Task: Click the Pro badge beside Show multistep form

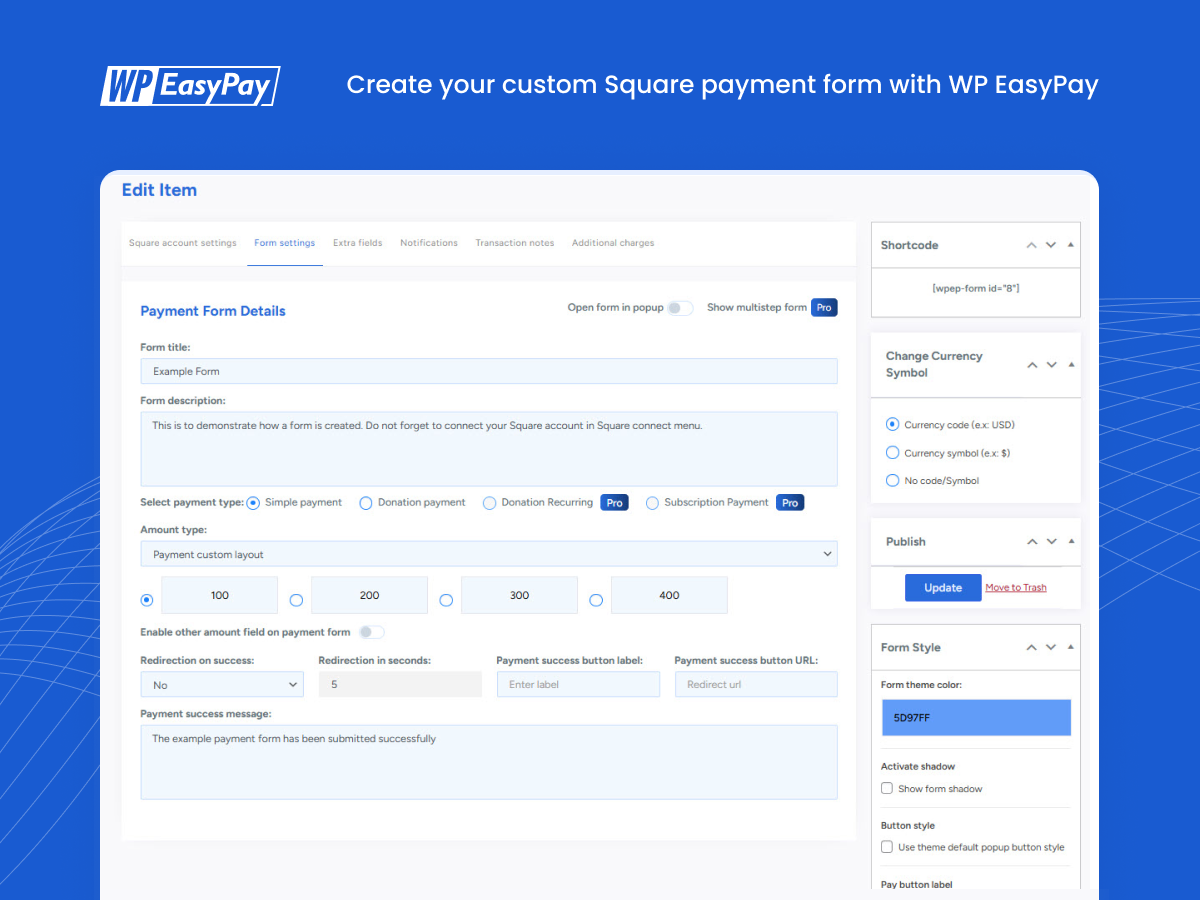Action: pyautogui.click(x=824, y=307)
